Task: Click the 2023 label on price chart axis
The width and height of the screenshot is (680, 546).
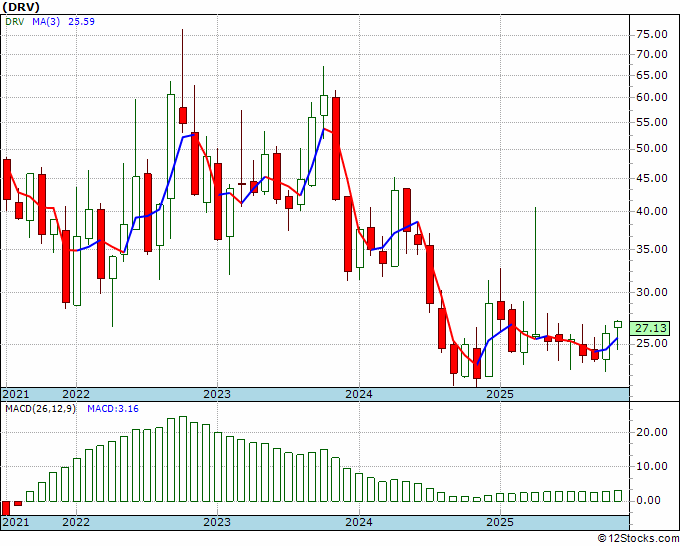Action: 217,394
